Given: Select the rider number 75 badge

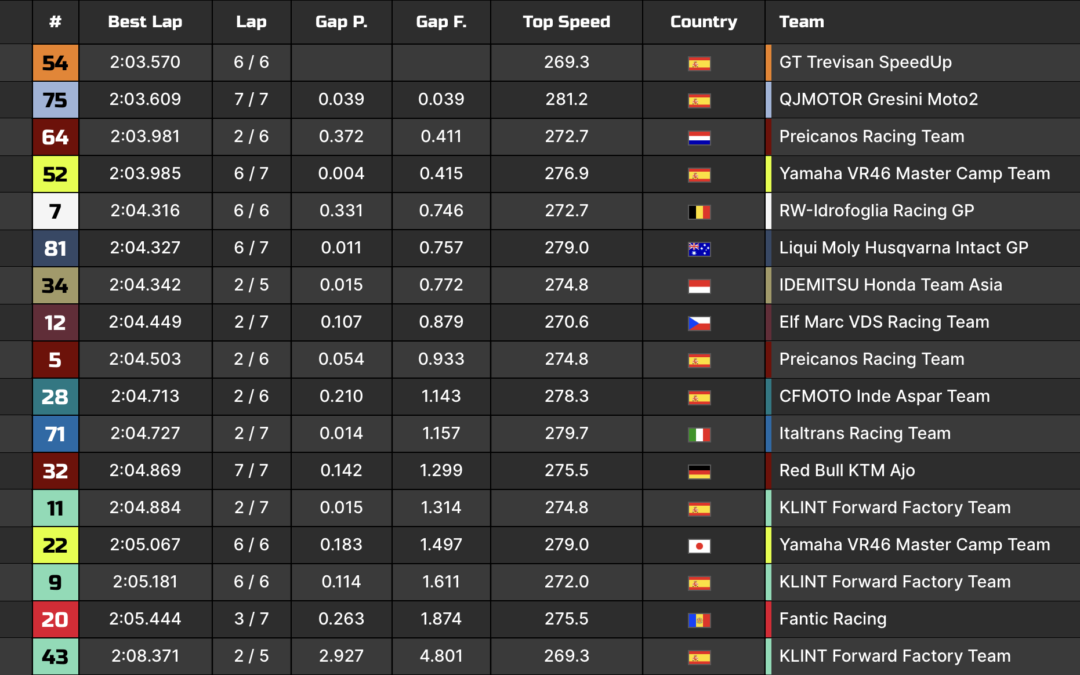Looking at the screenshot, I should pos(55,100).
